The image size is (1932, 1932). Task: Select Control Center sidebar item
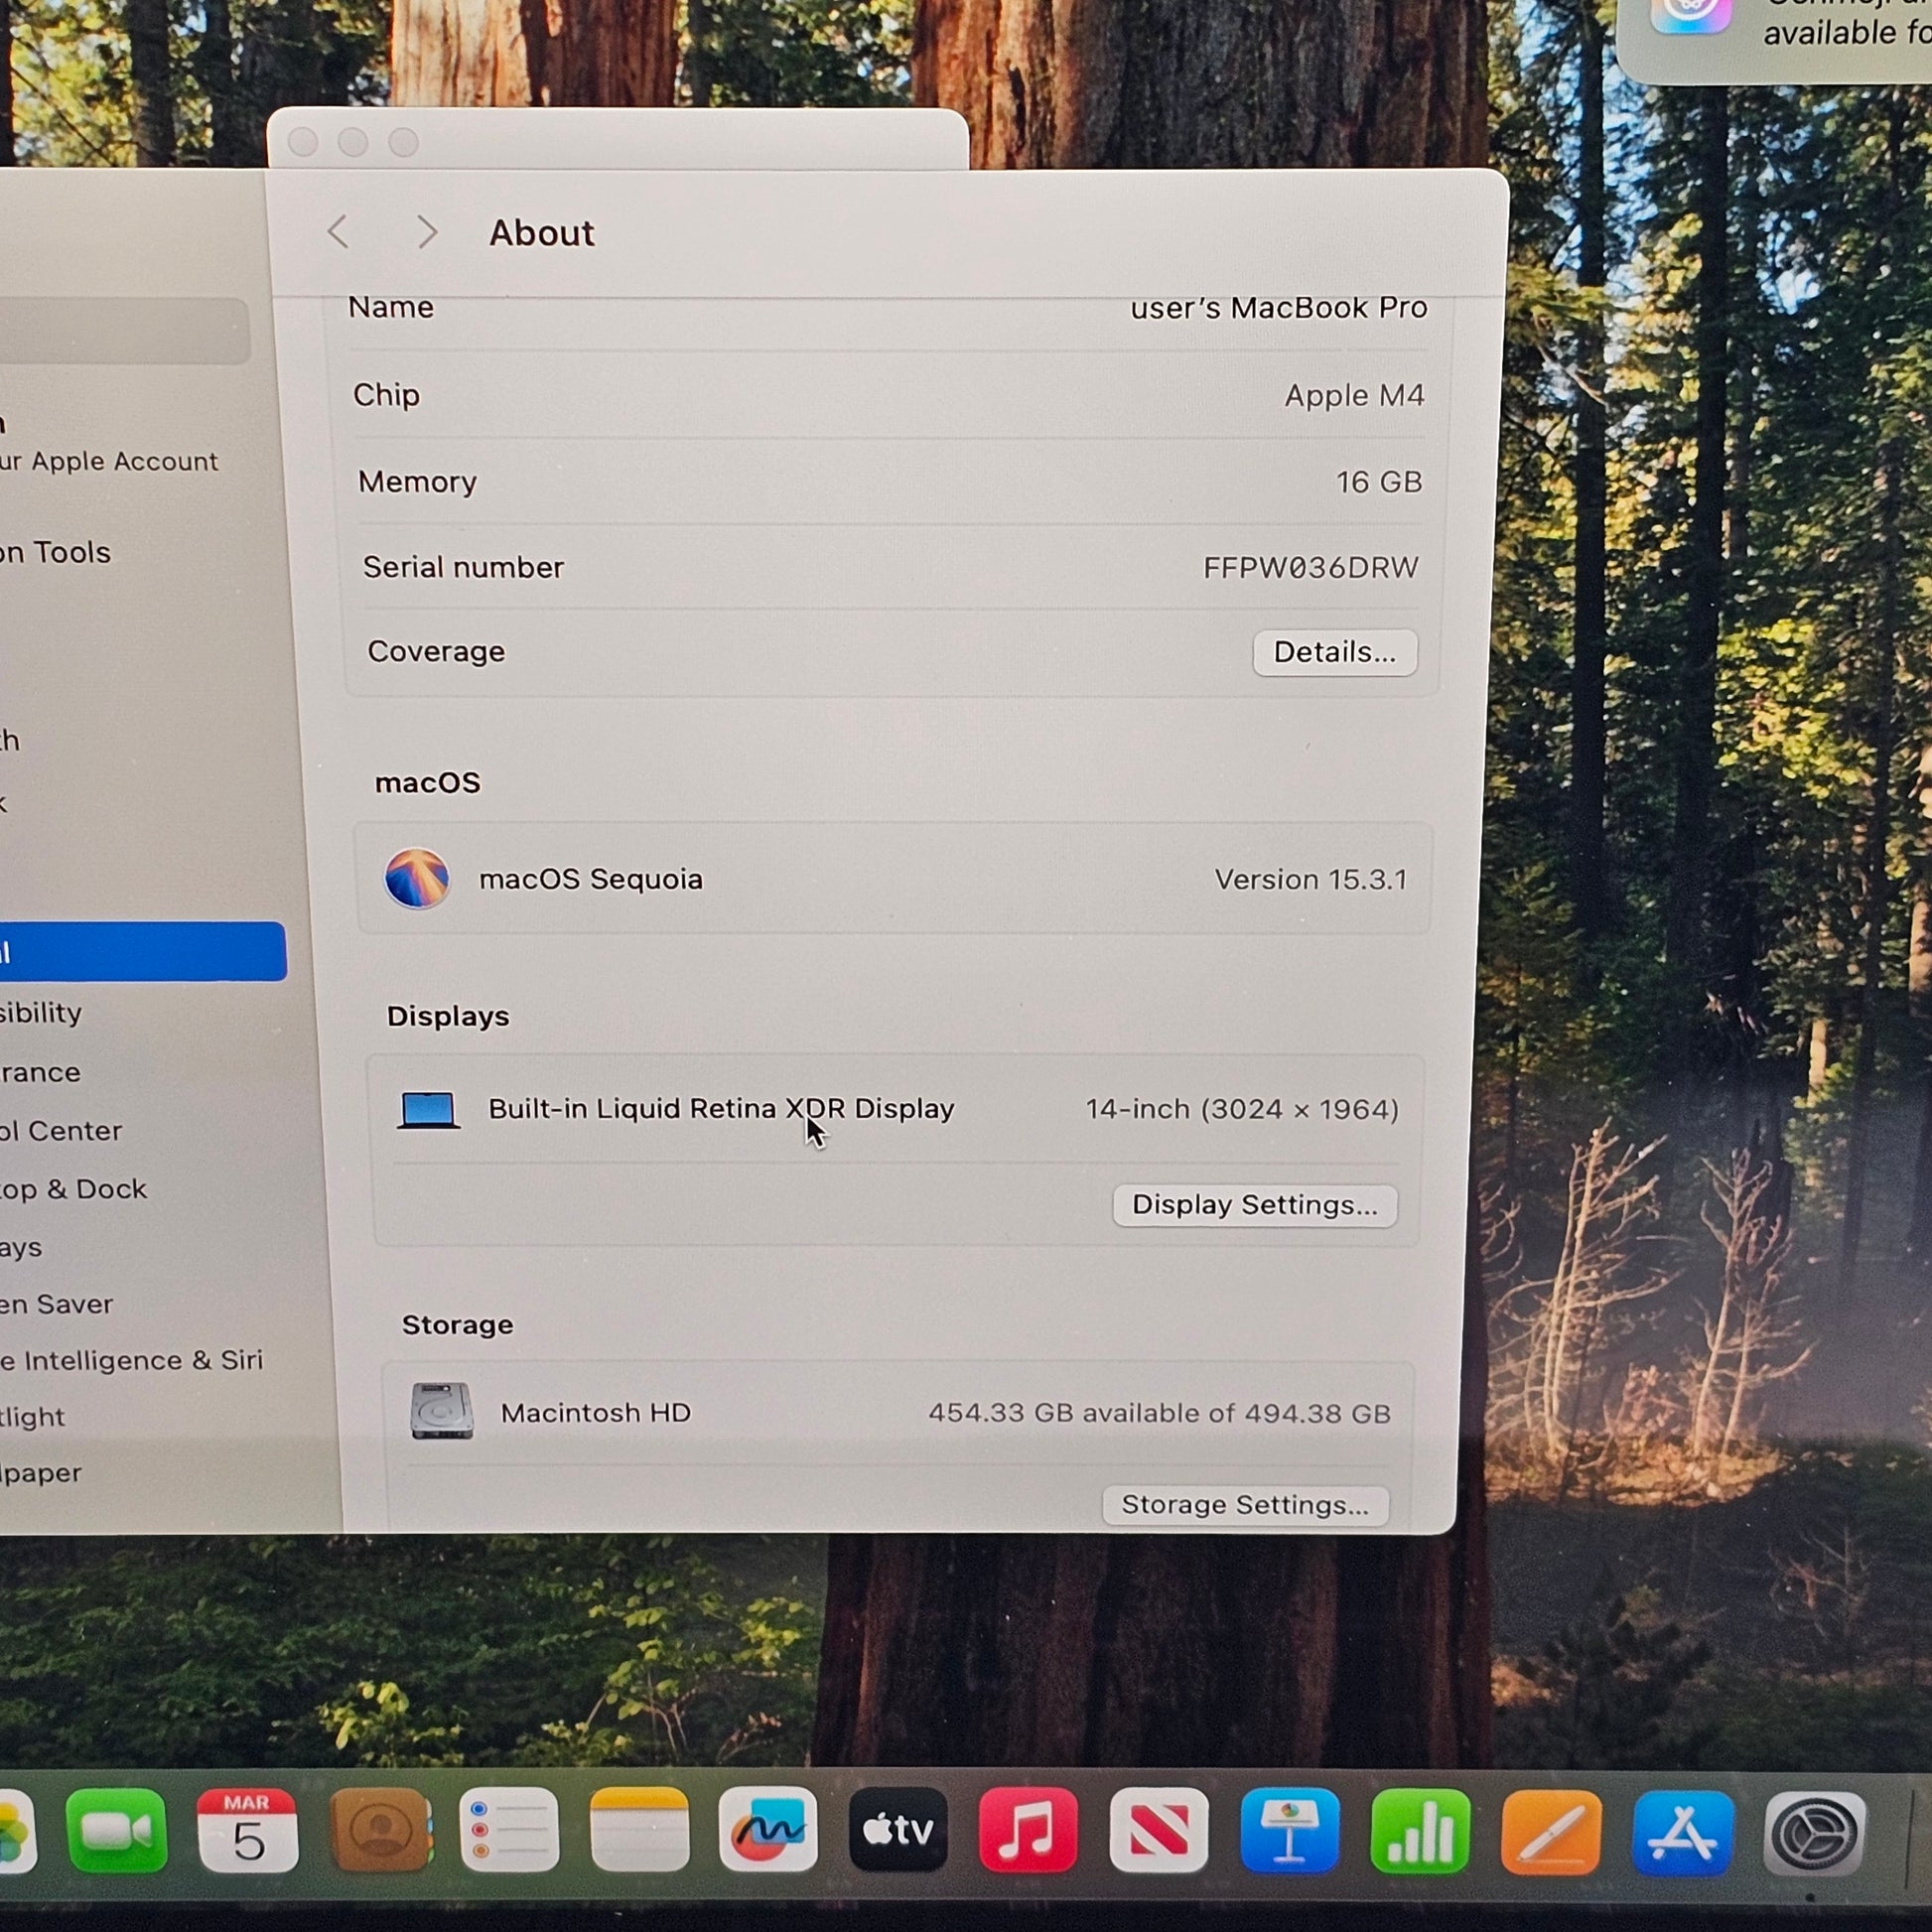coord(62,1131)
